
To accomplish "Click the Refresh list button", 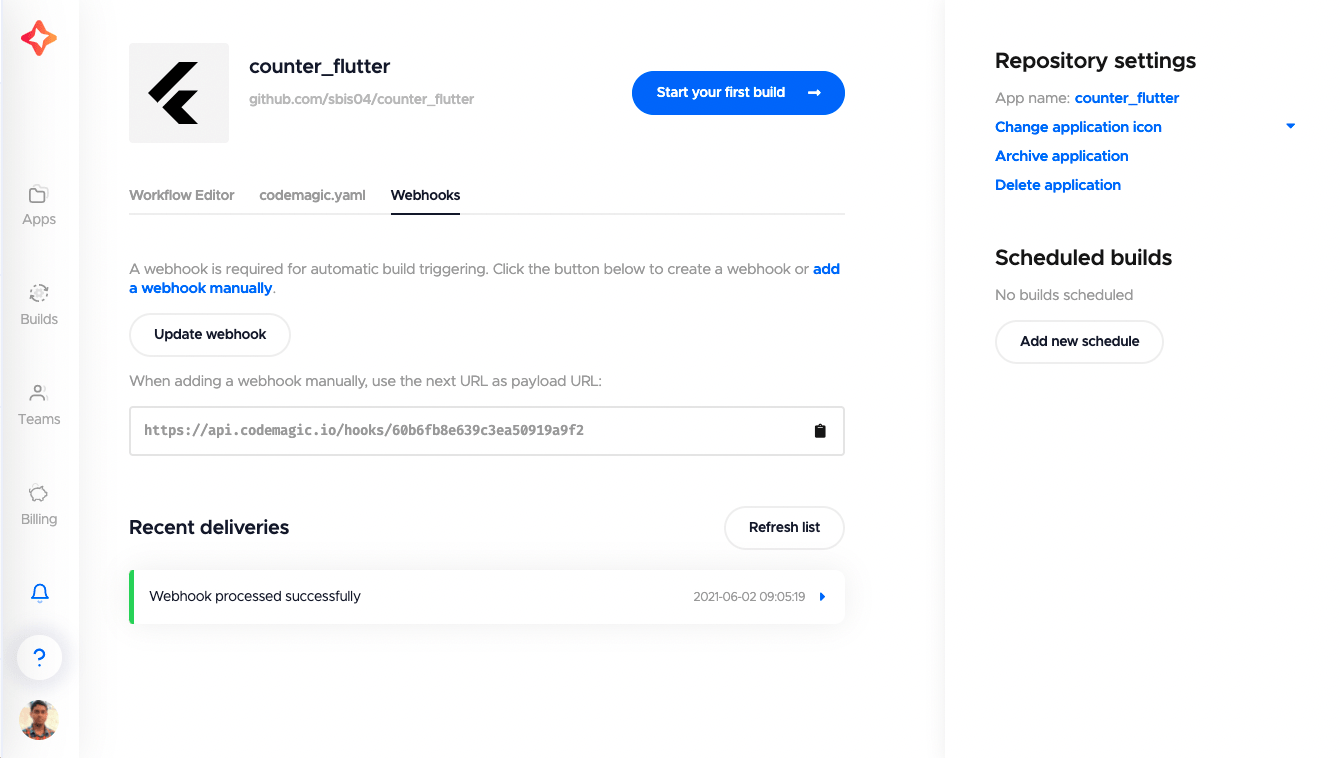I will click(x=784, y=528).
